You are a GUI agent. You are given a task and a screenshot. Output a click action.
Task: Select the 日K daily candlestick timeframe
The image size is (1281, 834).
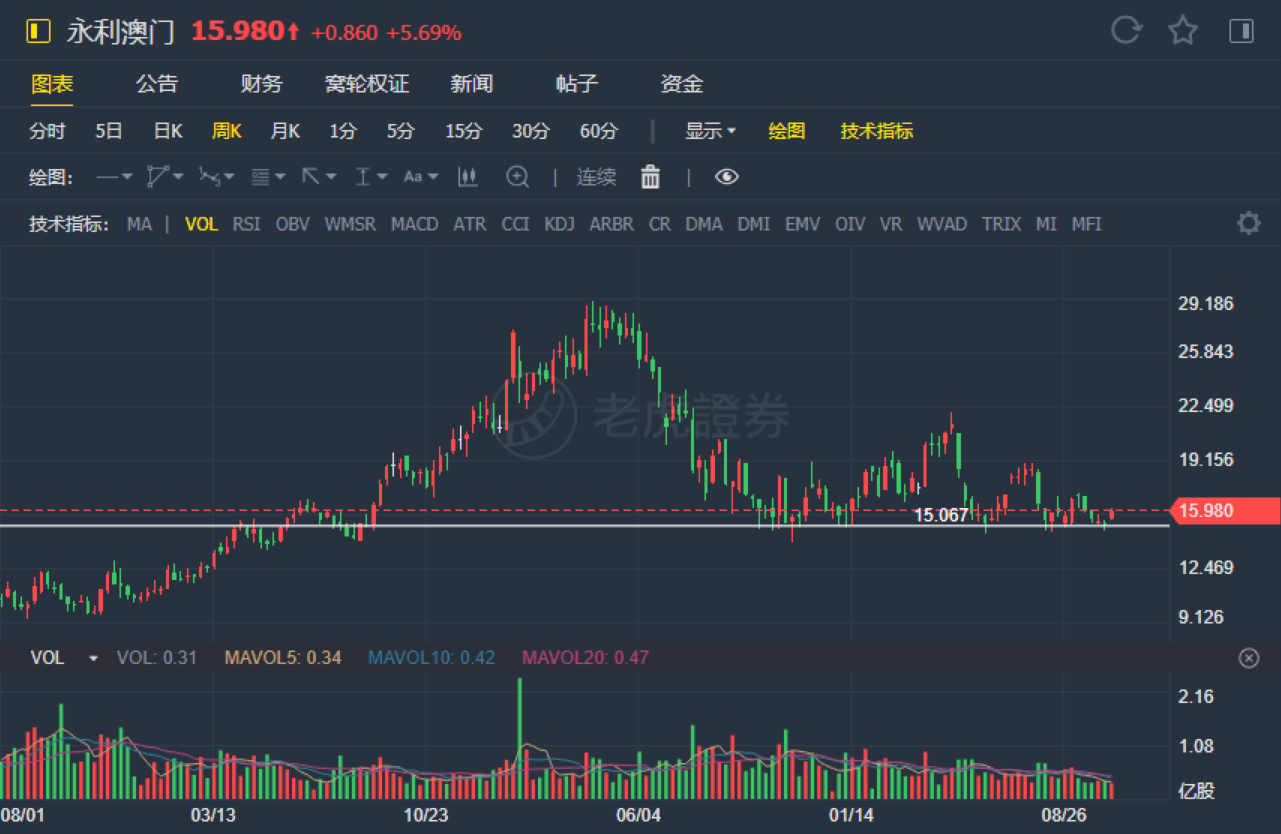168,131
